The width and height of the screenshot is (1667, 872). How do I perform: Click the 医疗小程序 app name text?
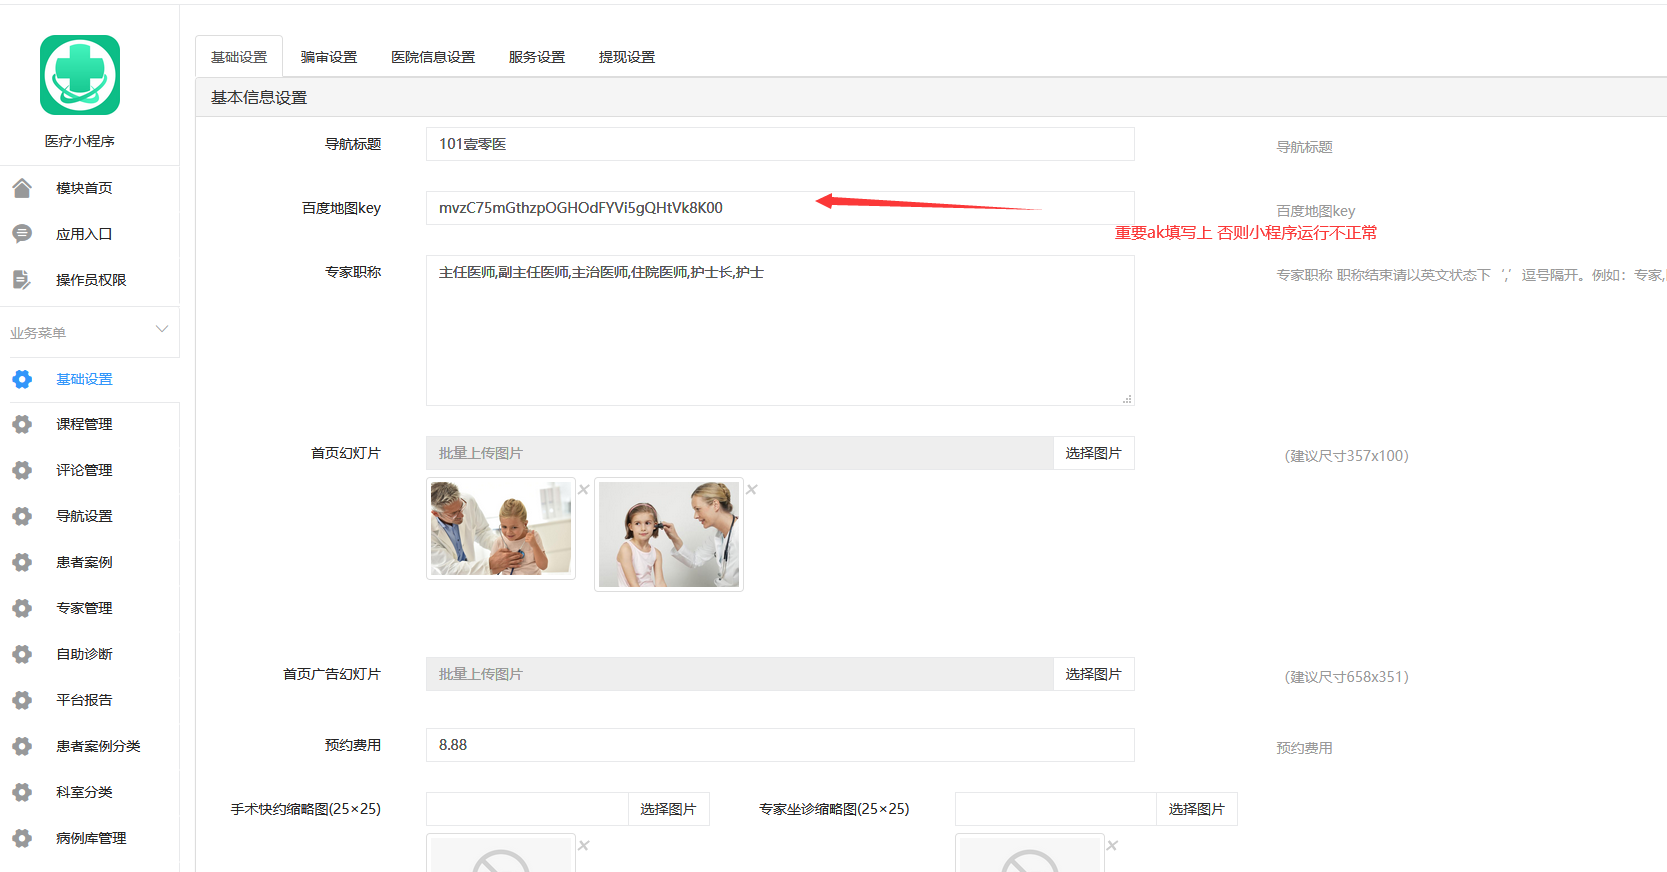80,141
